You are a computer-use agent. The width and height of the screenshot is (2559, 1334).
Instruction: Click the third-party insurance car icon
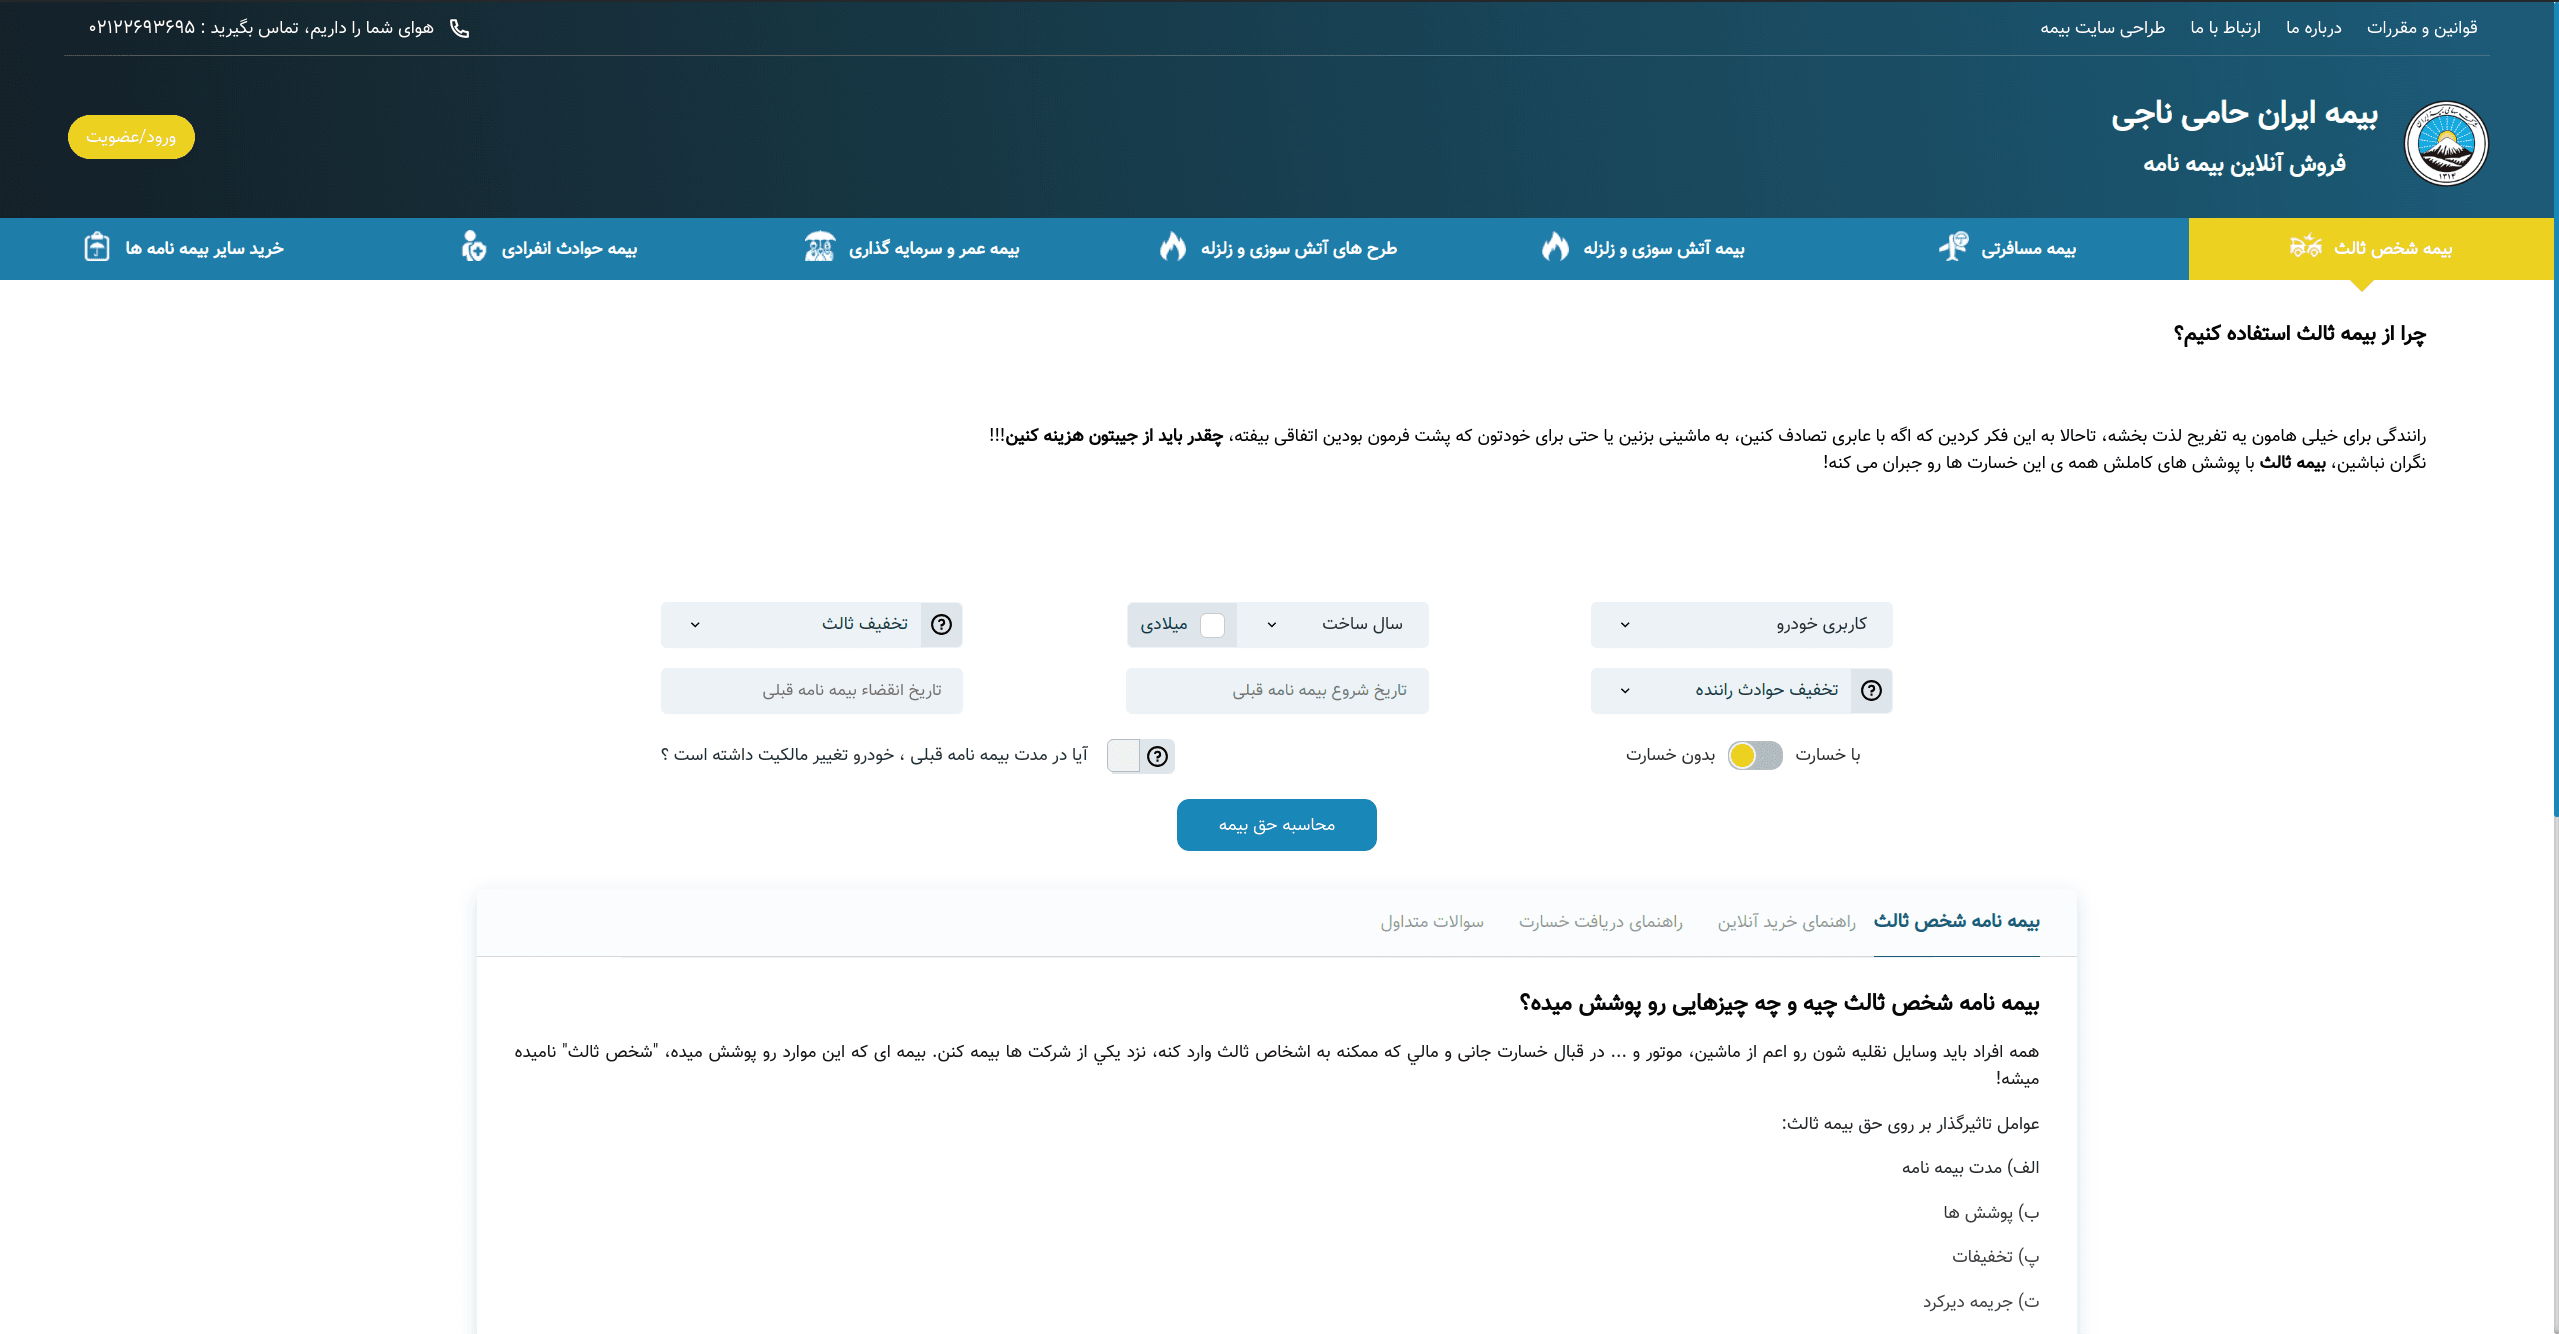[x=2305, y=246]
